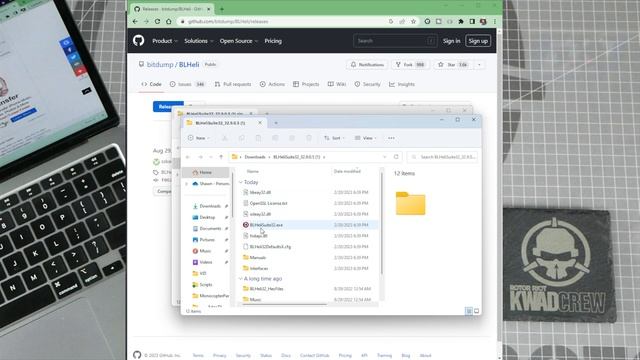Click Chrome profile avatar icon
Image resolution: width=640 pixels, height=360 pixels.
tap(483, 21)
